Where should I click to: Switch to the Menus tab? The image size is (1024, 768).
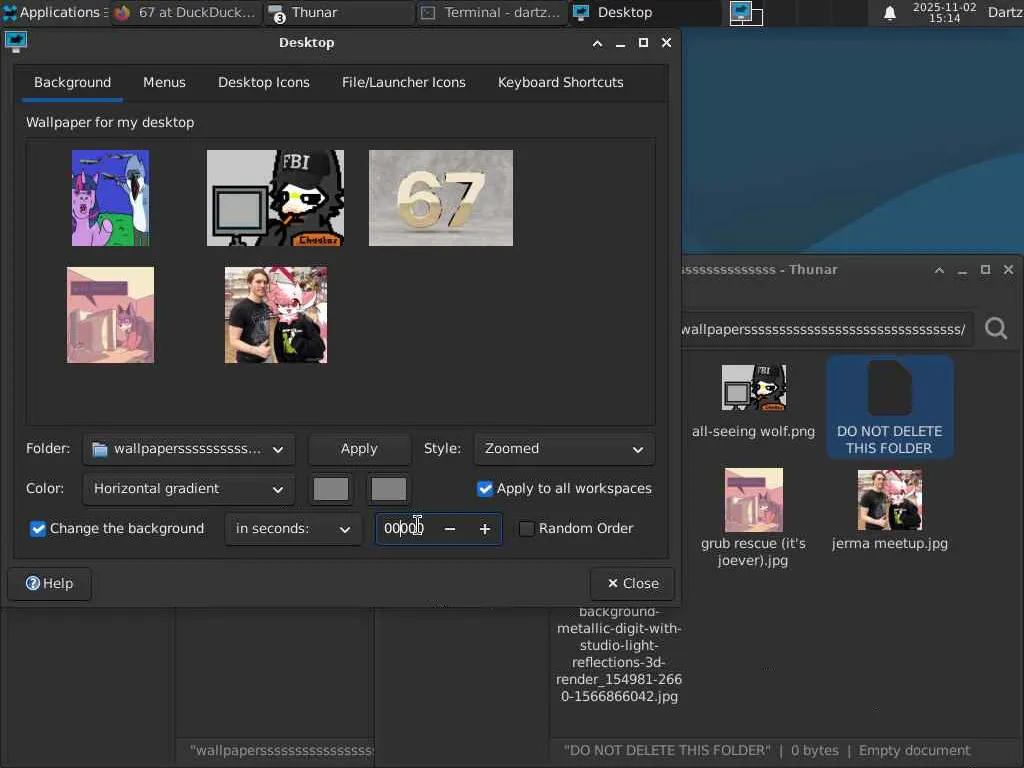(x=164, y=82)
